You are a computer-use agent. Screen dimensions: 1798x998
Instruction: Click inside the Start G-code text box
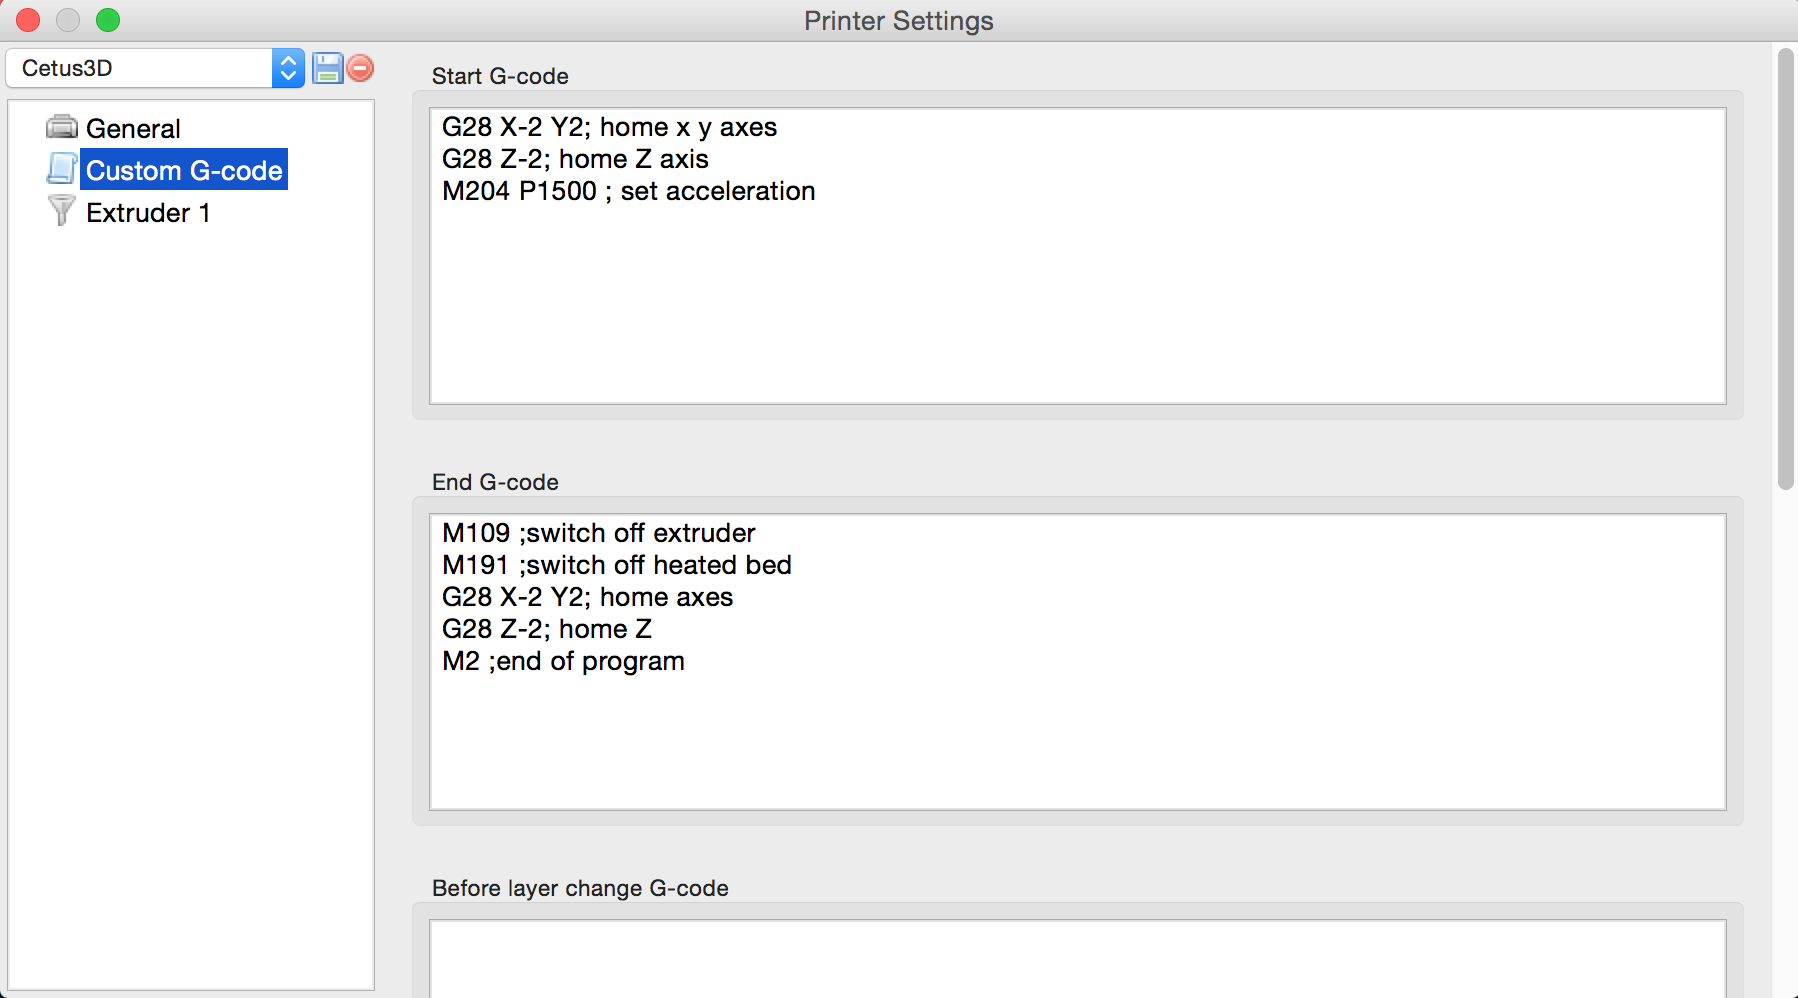point(1077,256)
